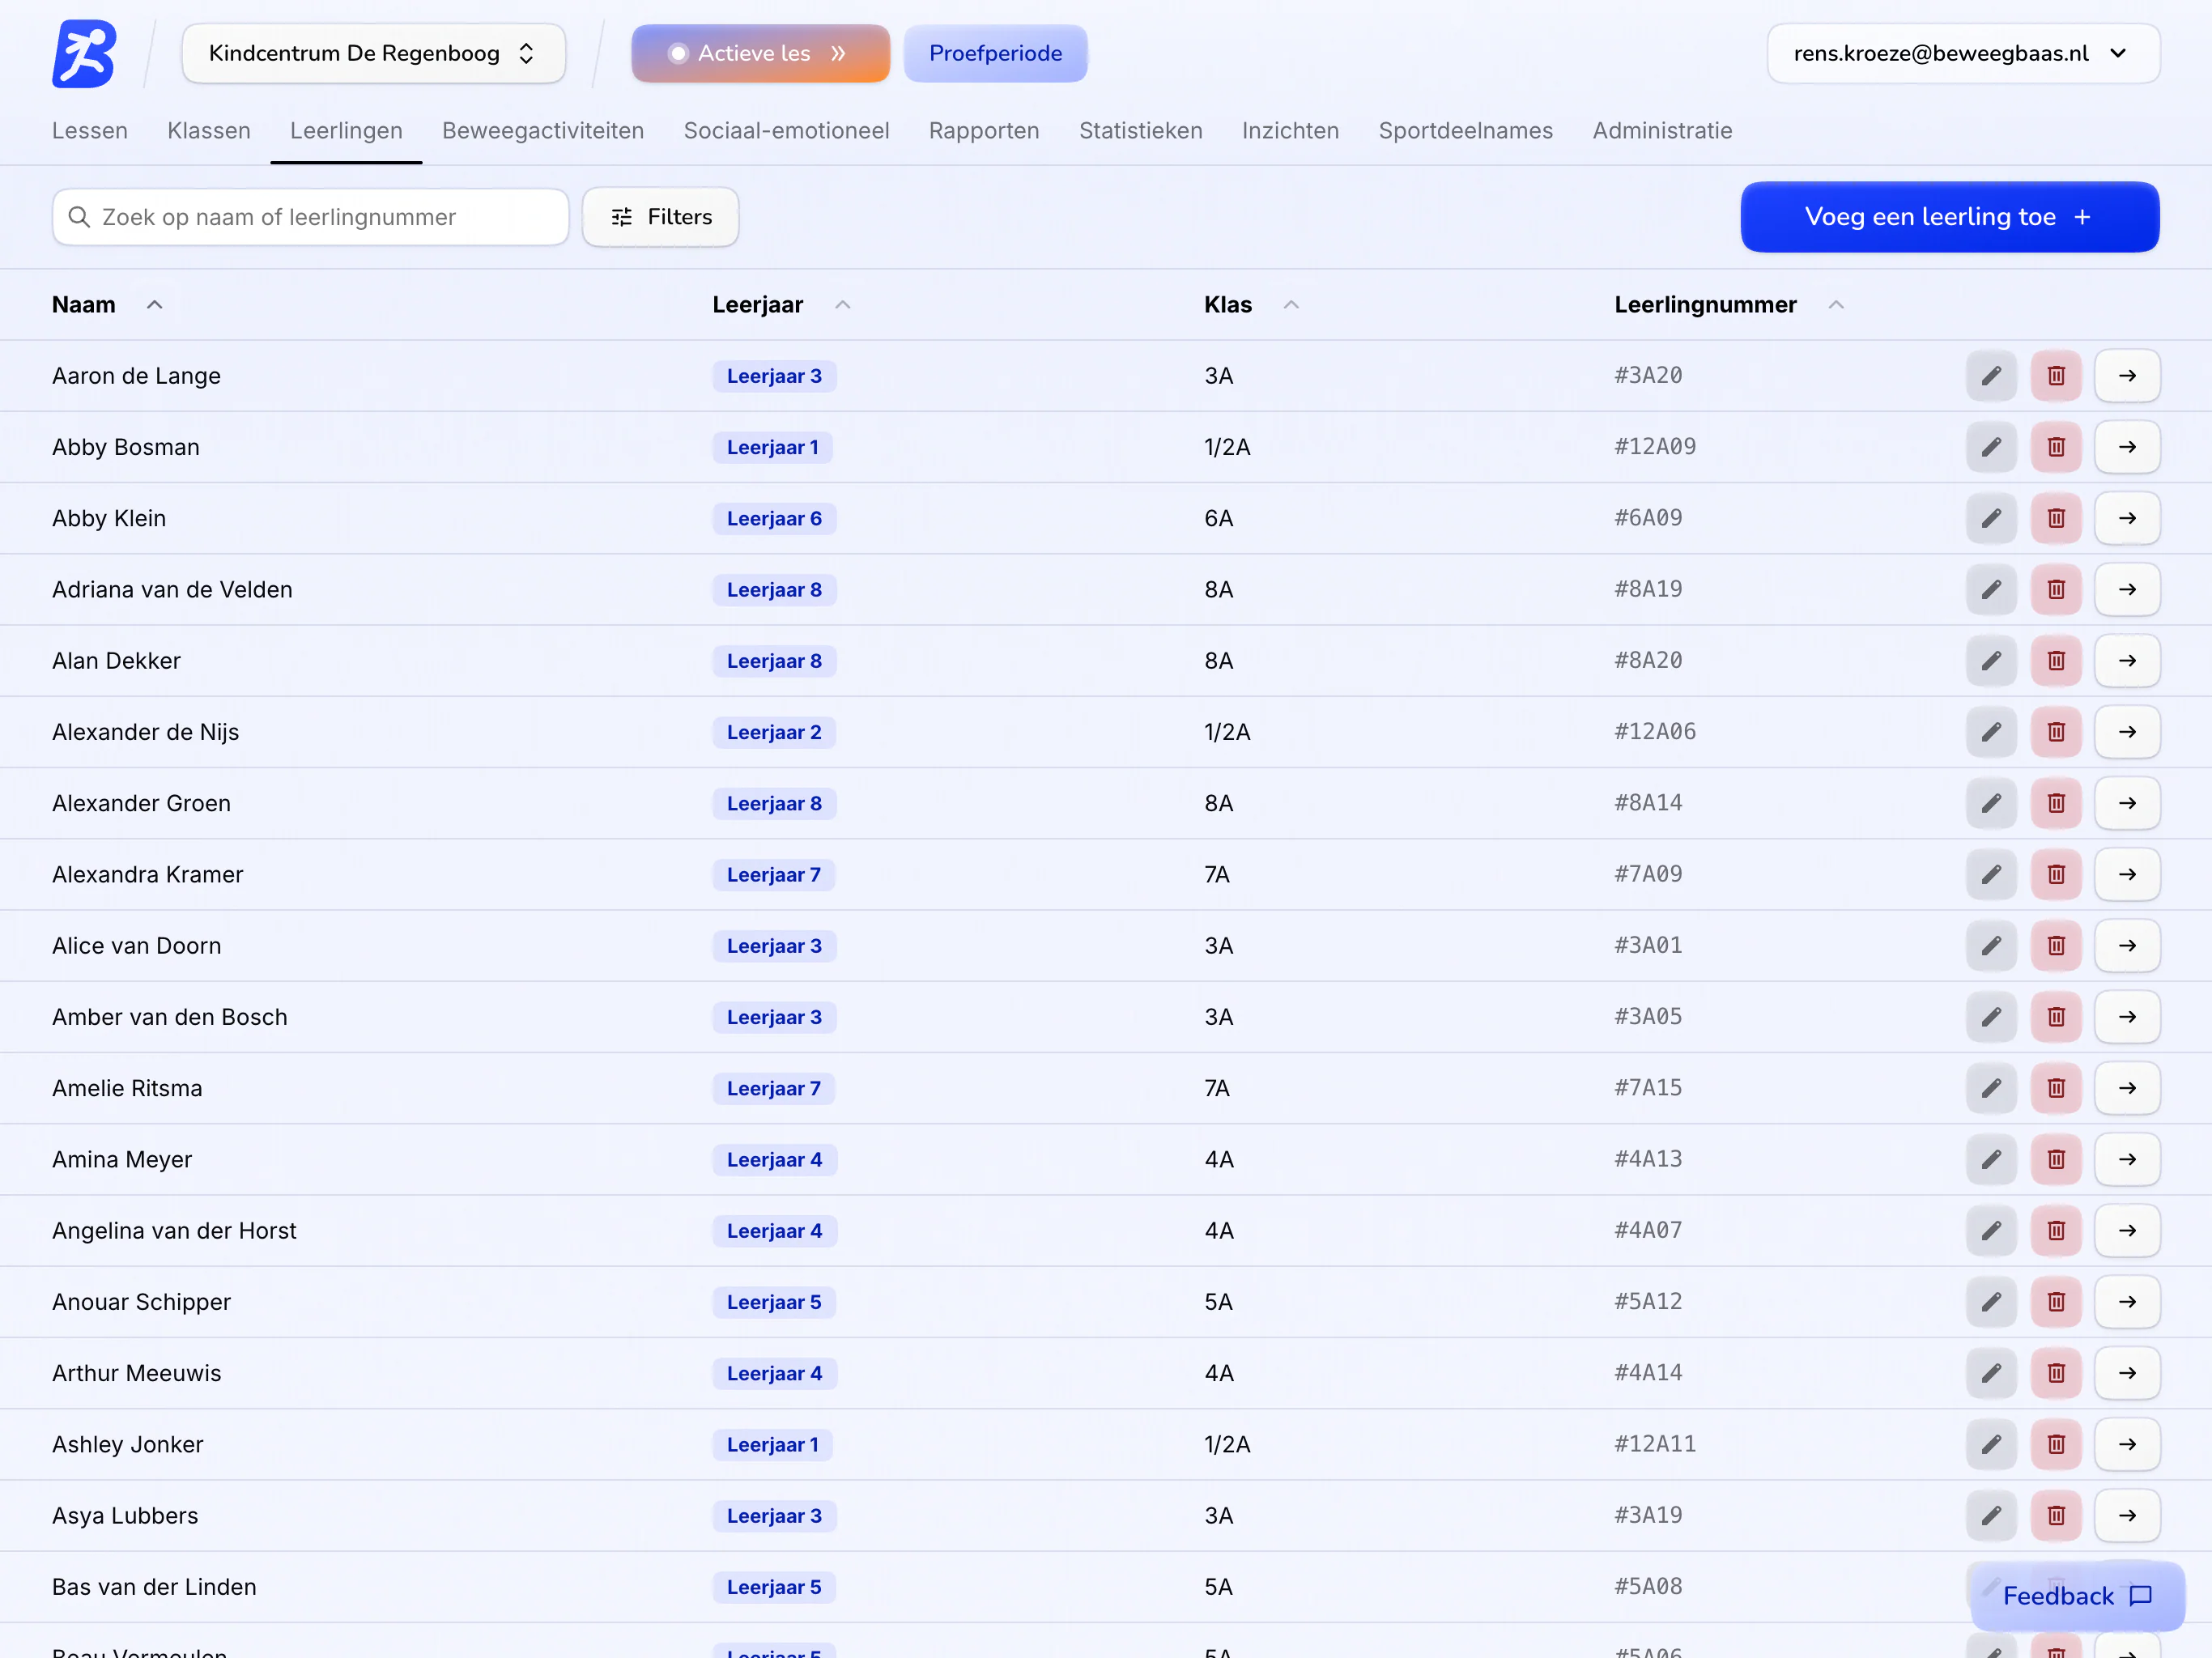2212x1658 pixels.
Task: Open the Statistieken tab
Action: coord(1141,131)
